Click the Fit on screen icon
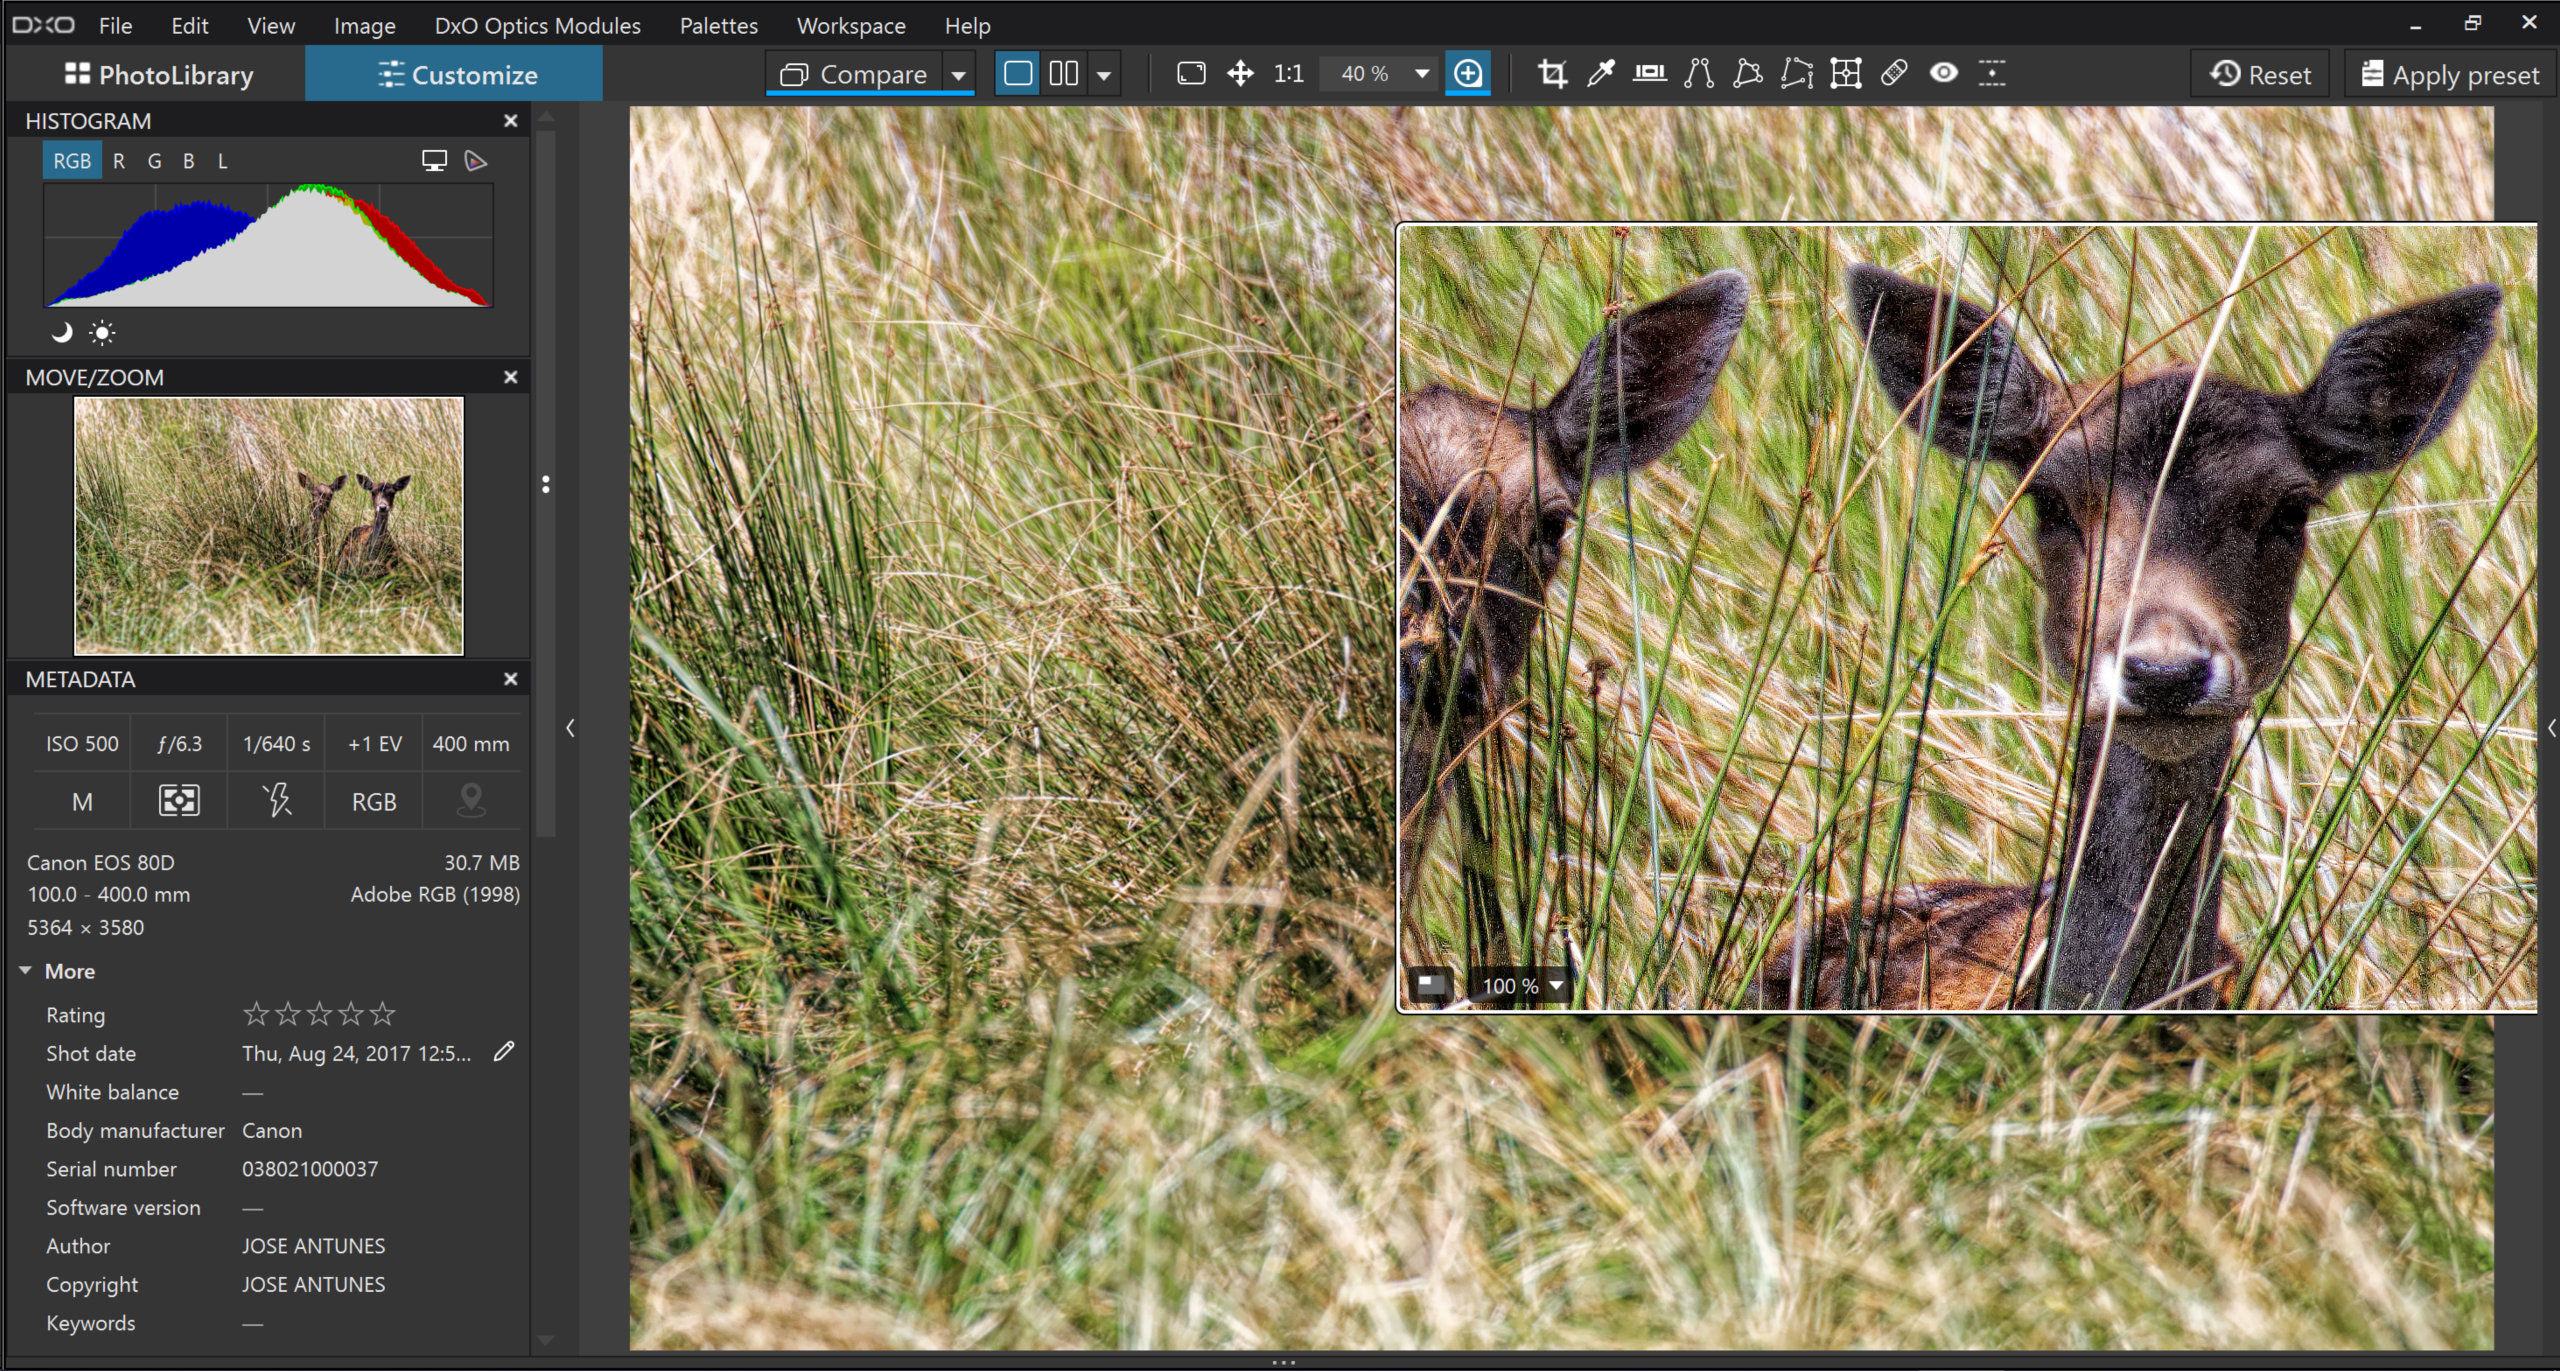The image size is (2560, 1371). 1191,73
